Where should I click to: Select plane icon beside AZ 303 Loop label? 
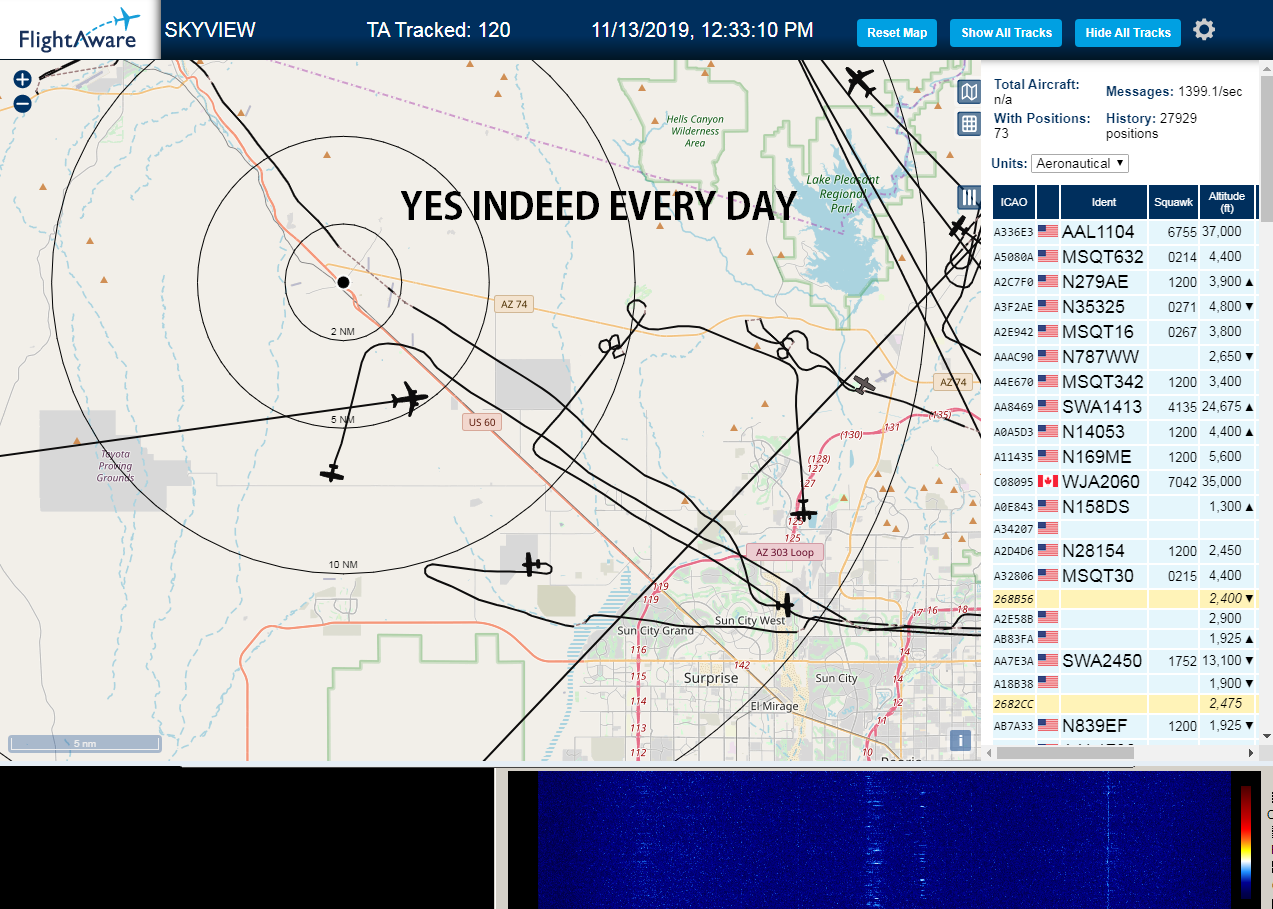[803, 510]
